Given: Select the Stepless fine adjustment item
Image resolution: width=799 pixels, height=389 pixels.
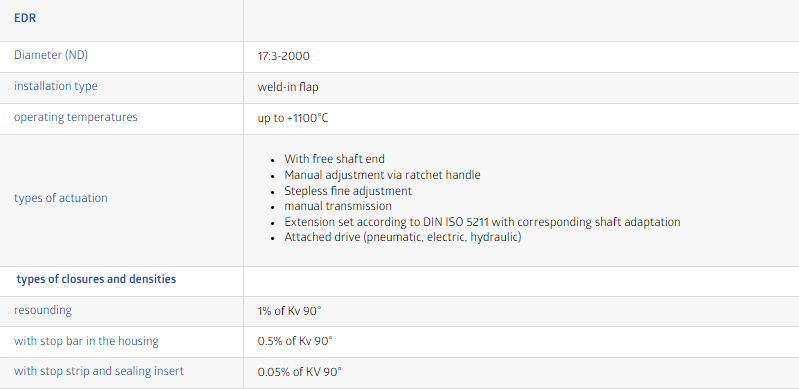Looking at the screenshot, I should pos(348,191).
